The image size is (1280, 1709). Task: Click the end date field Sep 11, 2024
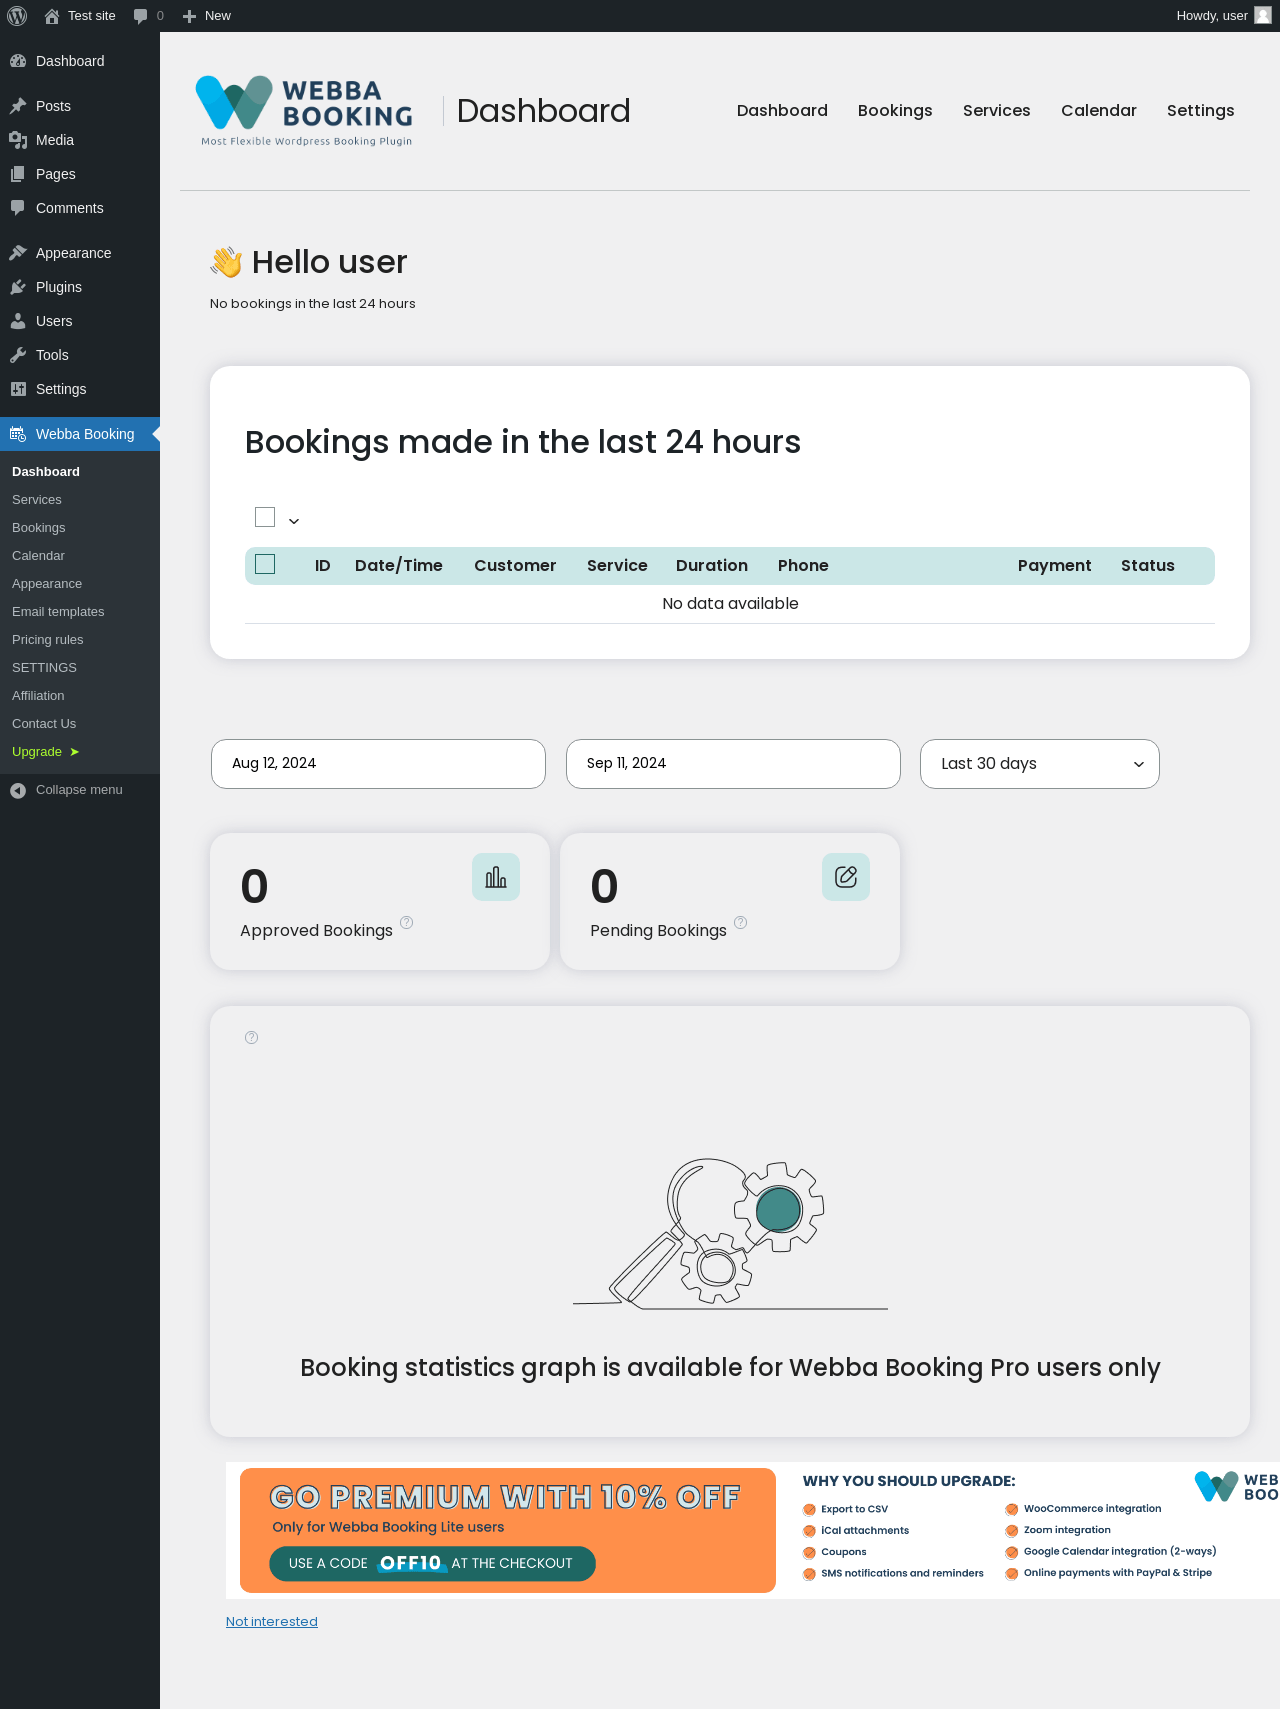(x=733, y=764)
